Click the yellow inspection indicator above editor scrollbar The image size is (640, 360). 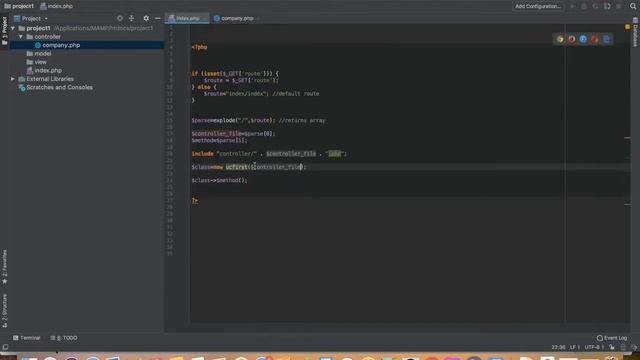(x=627, y=27)
